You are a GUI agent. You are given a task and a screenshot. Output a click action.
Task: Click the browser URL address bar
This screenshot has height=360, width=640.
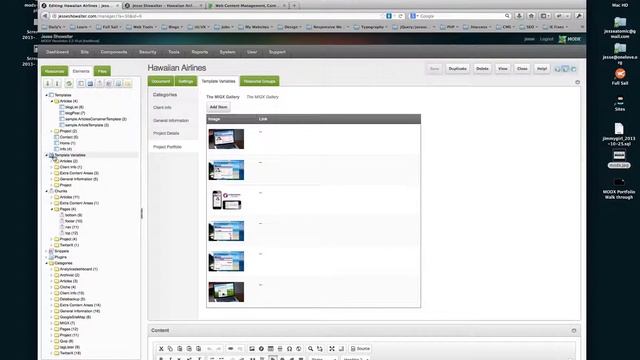tap(216, 16)
